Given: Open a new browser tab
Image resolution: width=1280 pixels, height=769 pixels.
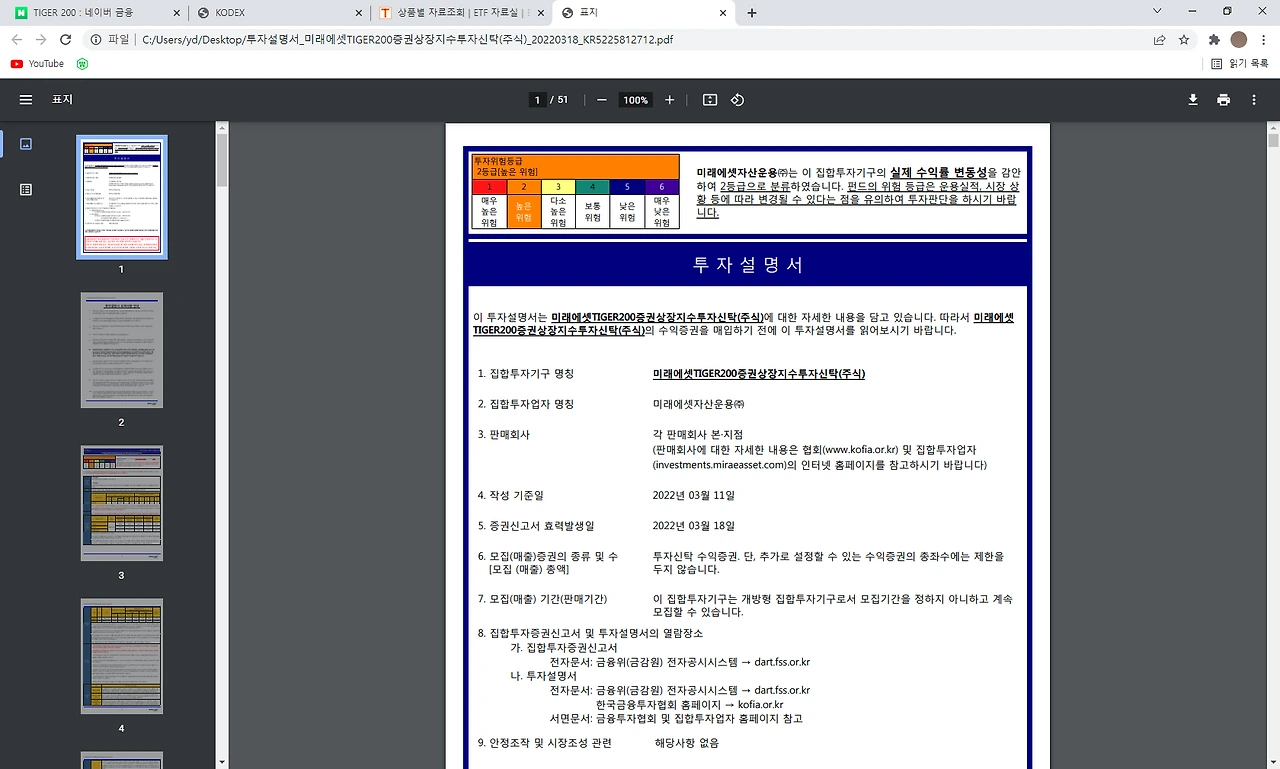Looking at the screenshot, I should click(752, 13).
